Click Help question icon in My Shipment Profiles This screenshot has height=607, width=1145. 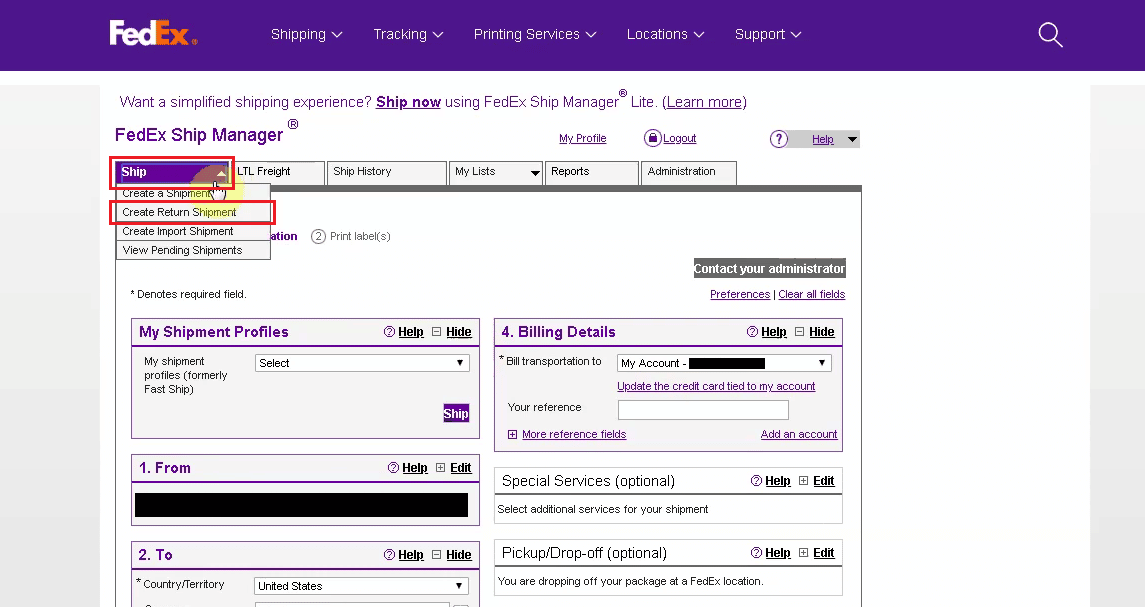tap(389, 332)
